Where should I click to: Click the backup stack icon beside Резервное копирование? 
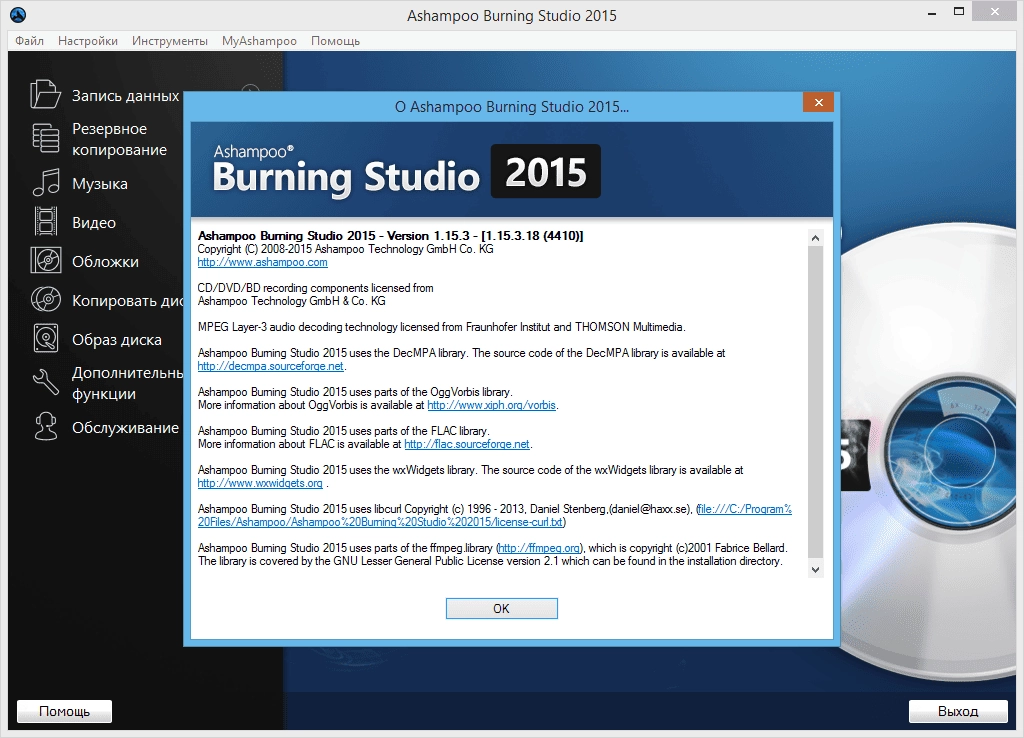pos(45,138)
